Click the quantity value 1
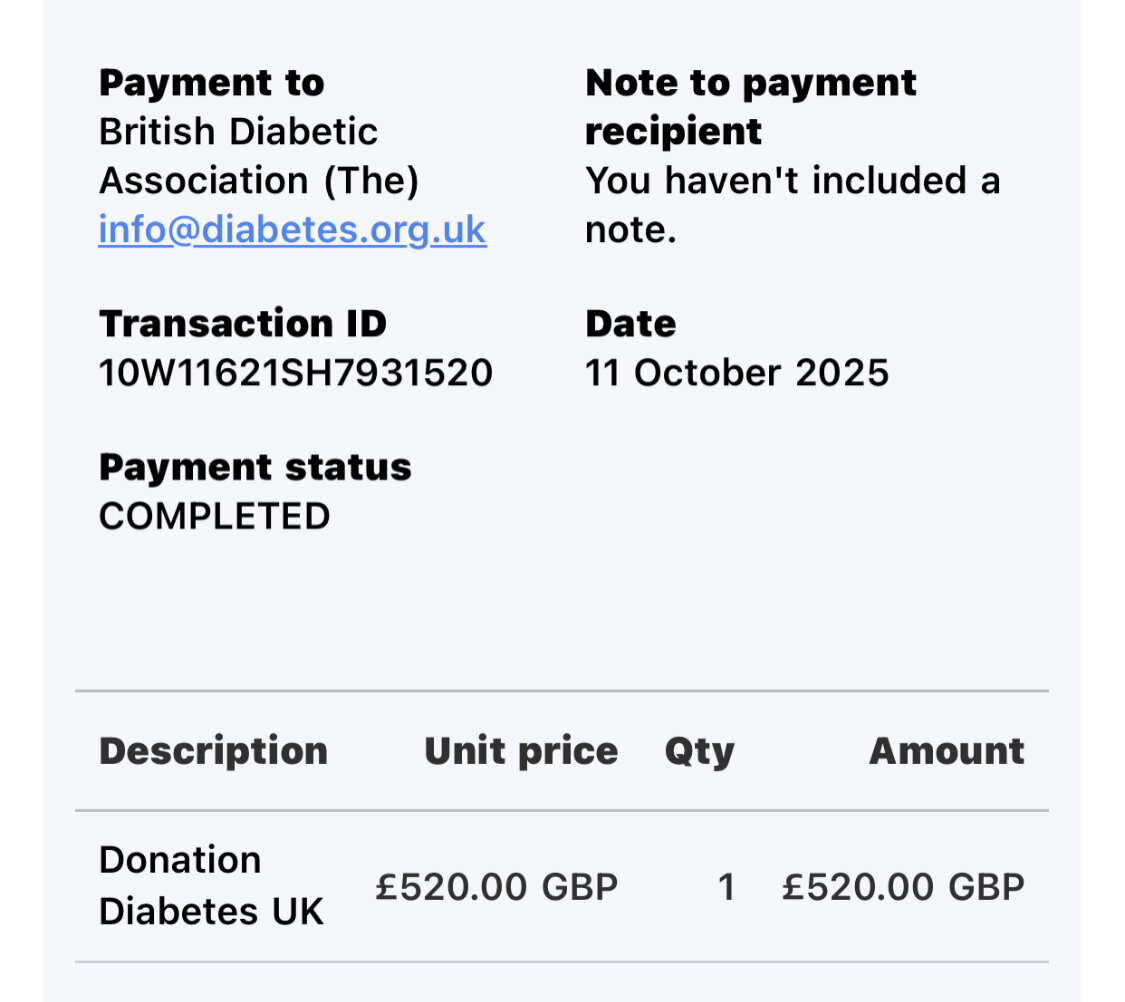 (x=726, y=887)
